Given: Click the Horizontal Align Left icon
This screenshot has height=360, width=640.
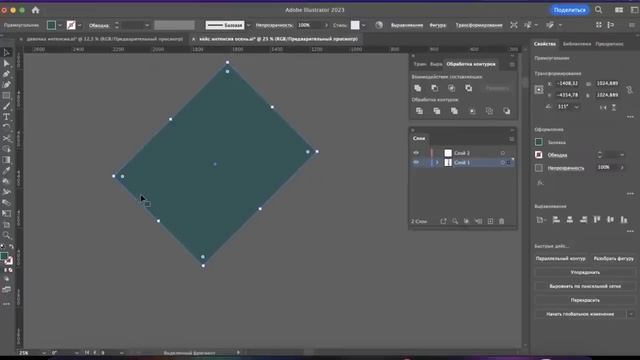Looking at the screenshot, I should coord(556,220).
